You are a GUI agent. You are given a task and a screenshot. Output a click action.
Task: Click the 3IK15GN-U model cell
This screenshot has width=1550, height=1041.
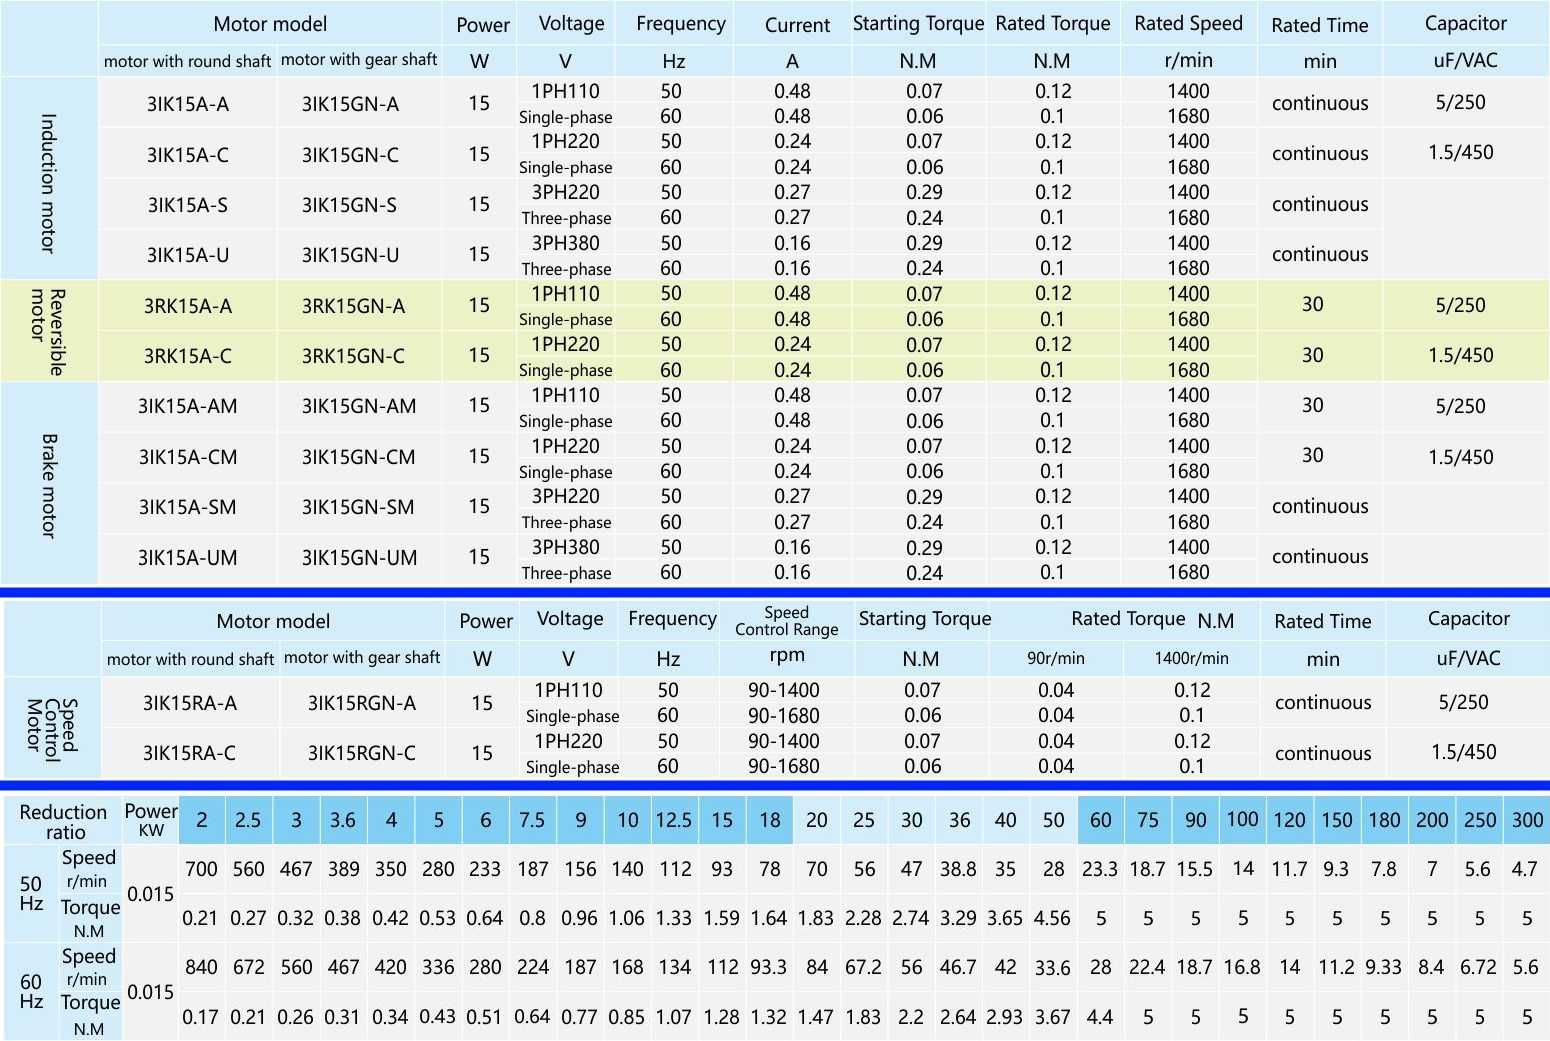click(x=350, y=255)
